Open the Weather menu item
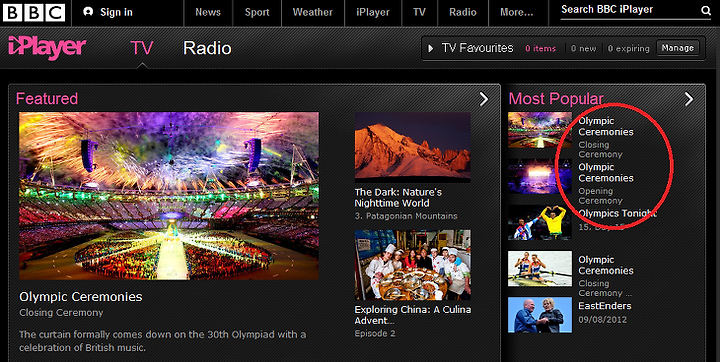 313,12
